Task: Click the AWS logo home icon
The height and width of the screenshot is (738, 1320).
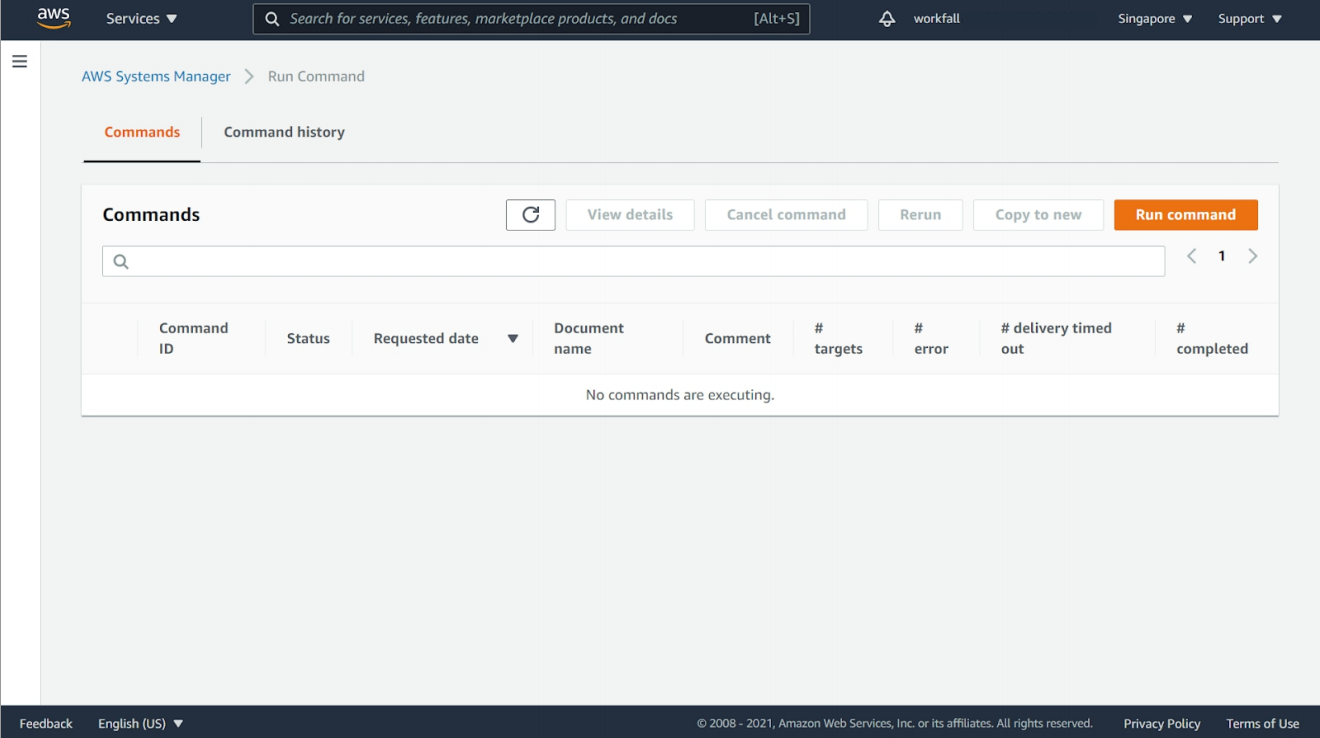Action: click(53, 18)
